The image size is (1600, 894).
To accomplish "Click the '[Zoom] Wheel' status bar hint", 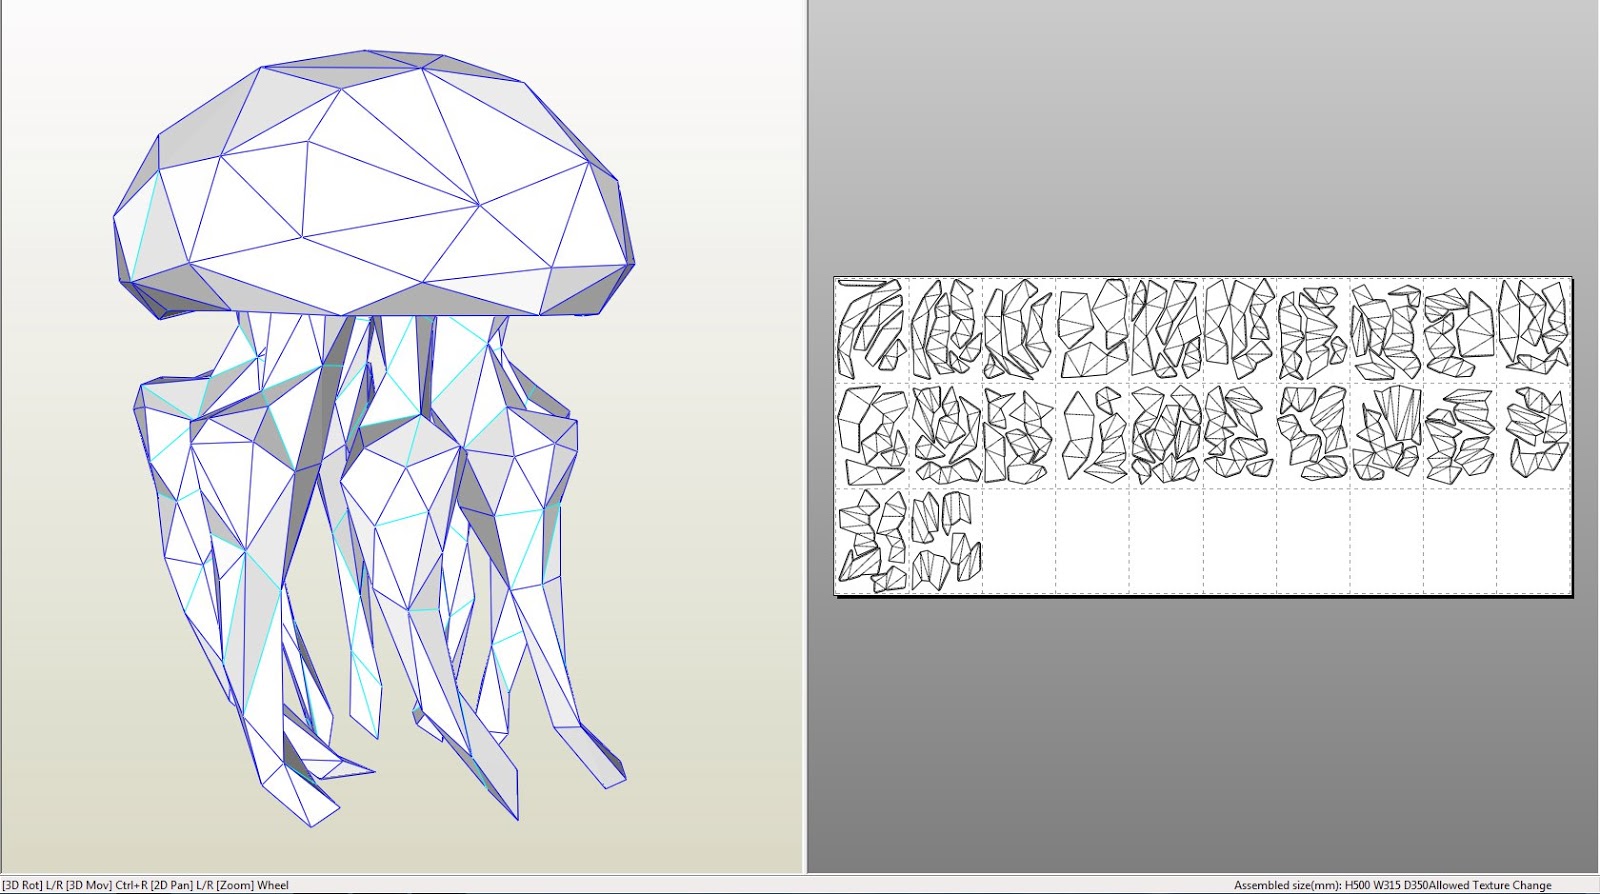I will (253, 885).
